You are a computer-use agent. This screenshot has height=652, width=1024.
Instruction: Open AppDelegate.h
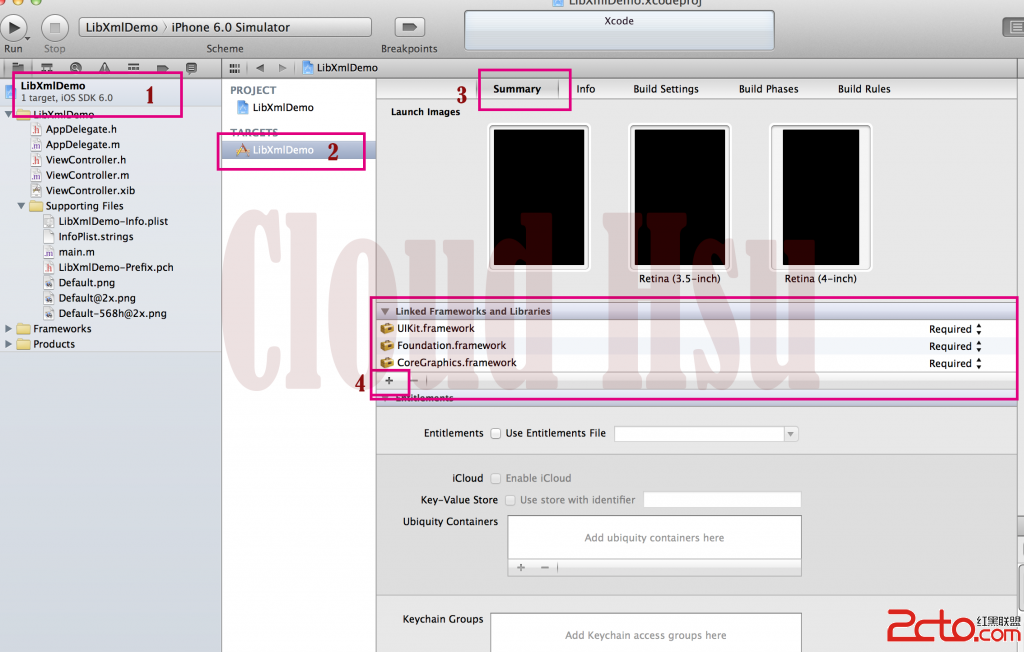tap(81, 129)
